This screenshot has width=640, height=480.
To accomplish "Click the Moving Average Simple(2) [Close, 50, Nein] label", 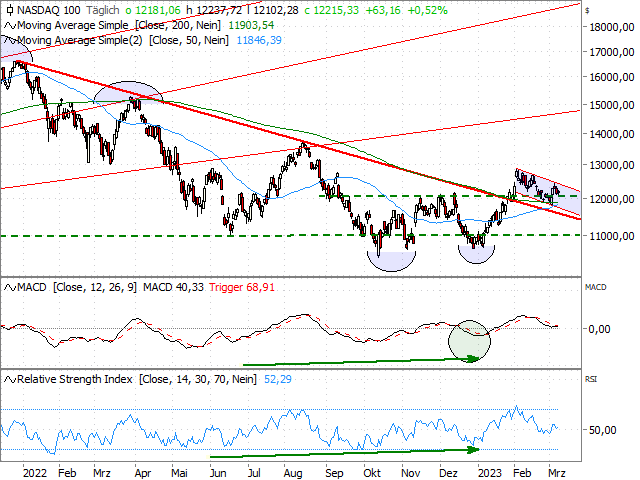I will click(123, 40).
